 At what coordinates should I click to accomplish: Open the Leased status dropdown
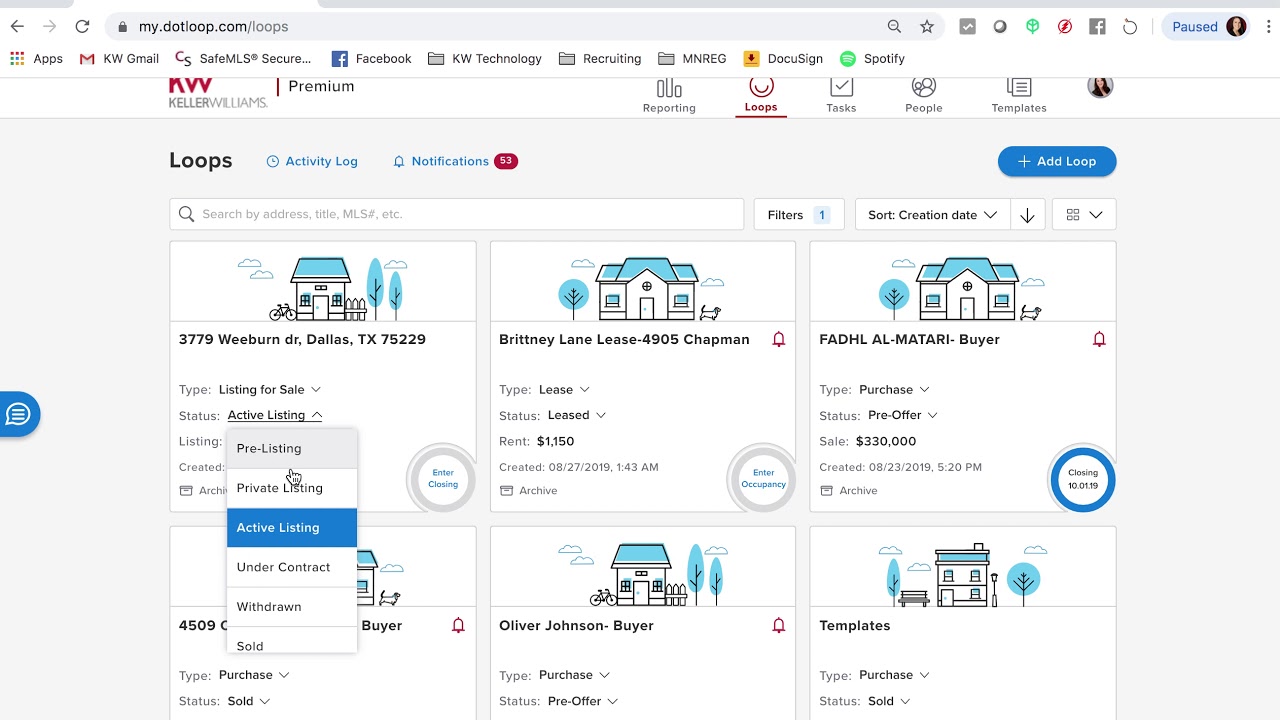(577, 415)
